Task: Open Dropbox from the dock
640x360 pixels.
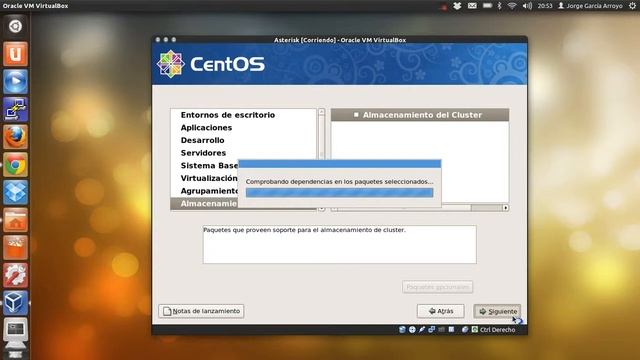Action: 16,192
